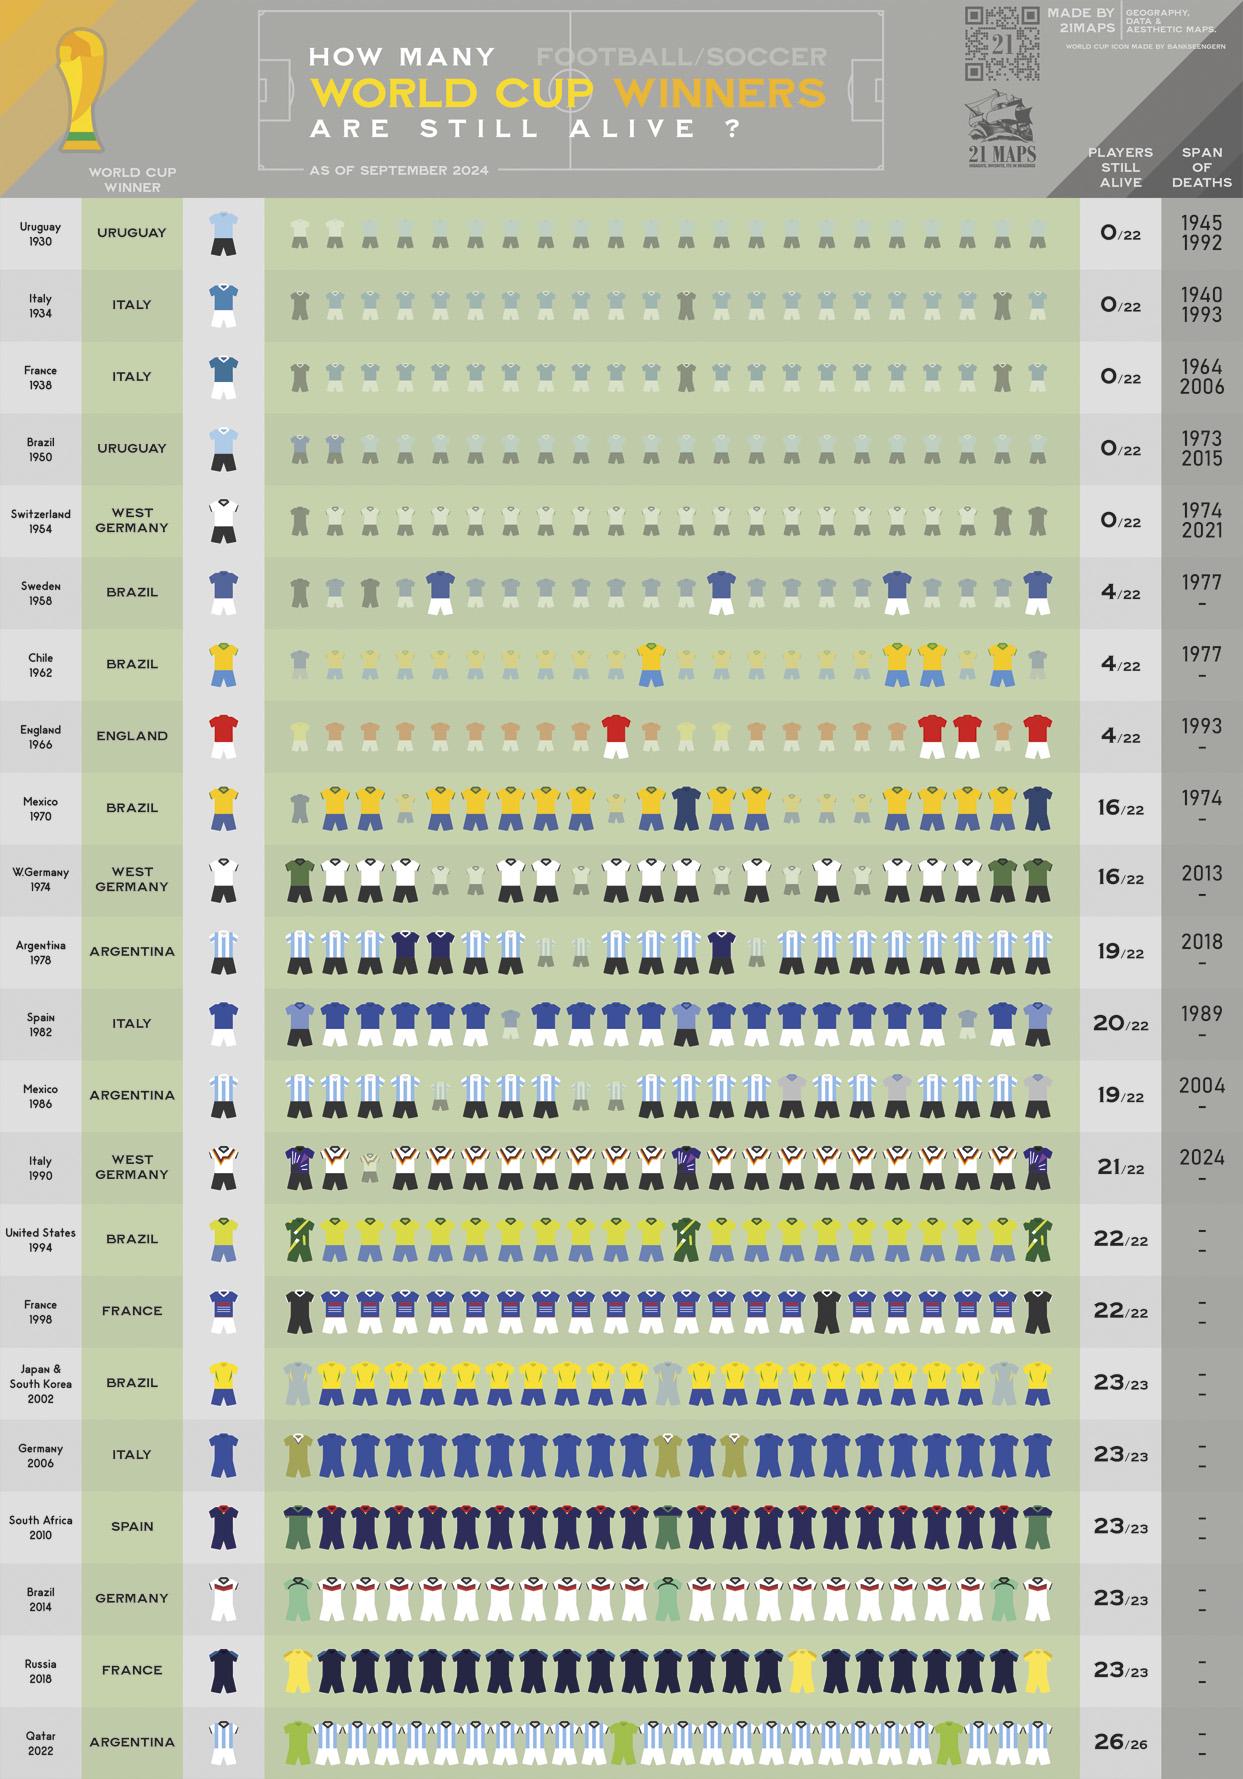The width and height of the screenshot is (1243, 1779).
Task: Click 'As of September 2024' text
Action: [399, 170]
